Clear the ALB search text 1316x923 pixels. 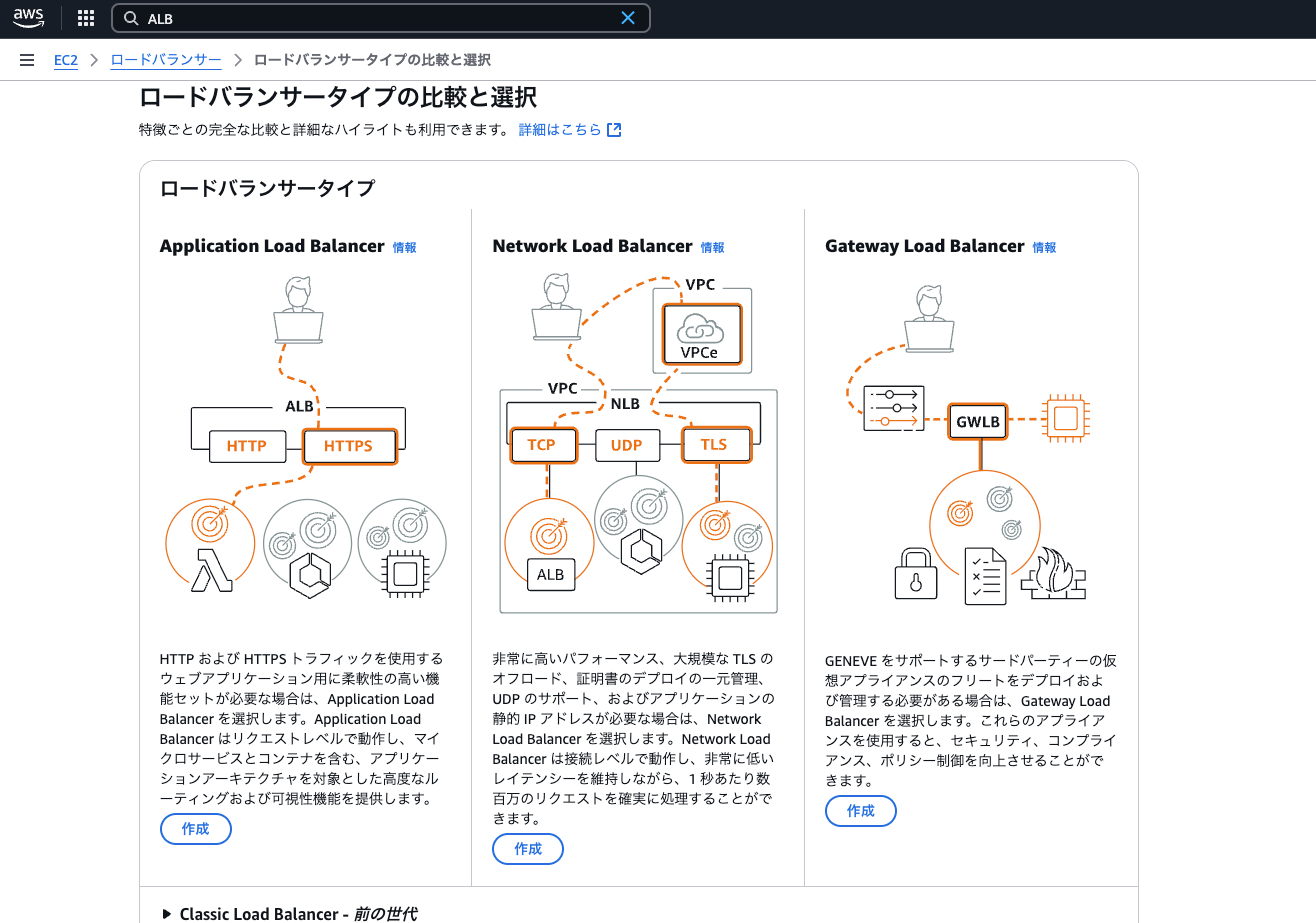[x=628, y=18]
